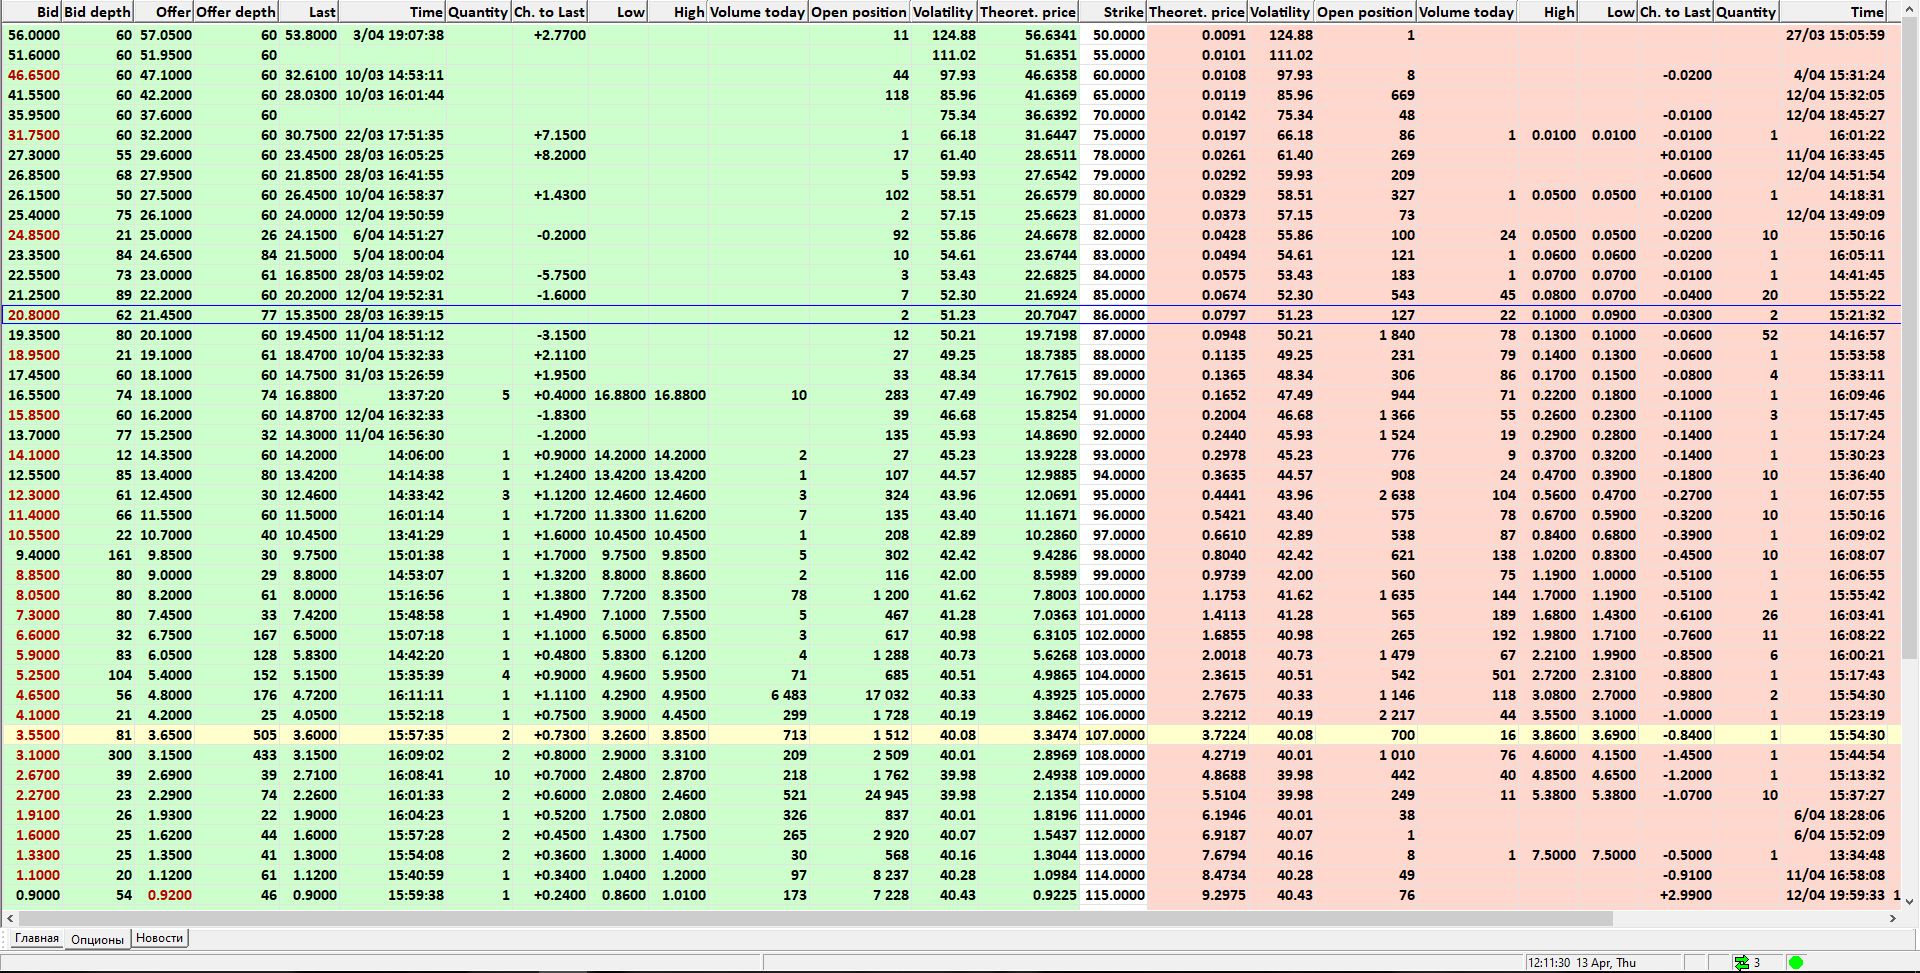Viewport: 1920px width, 973px height.
Task: Click put open position value 2 217
Action: (x=1397, y=715)
